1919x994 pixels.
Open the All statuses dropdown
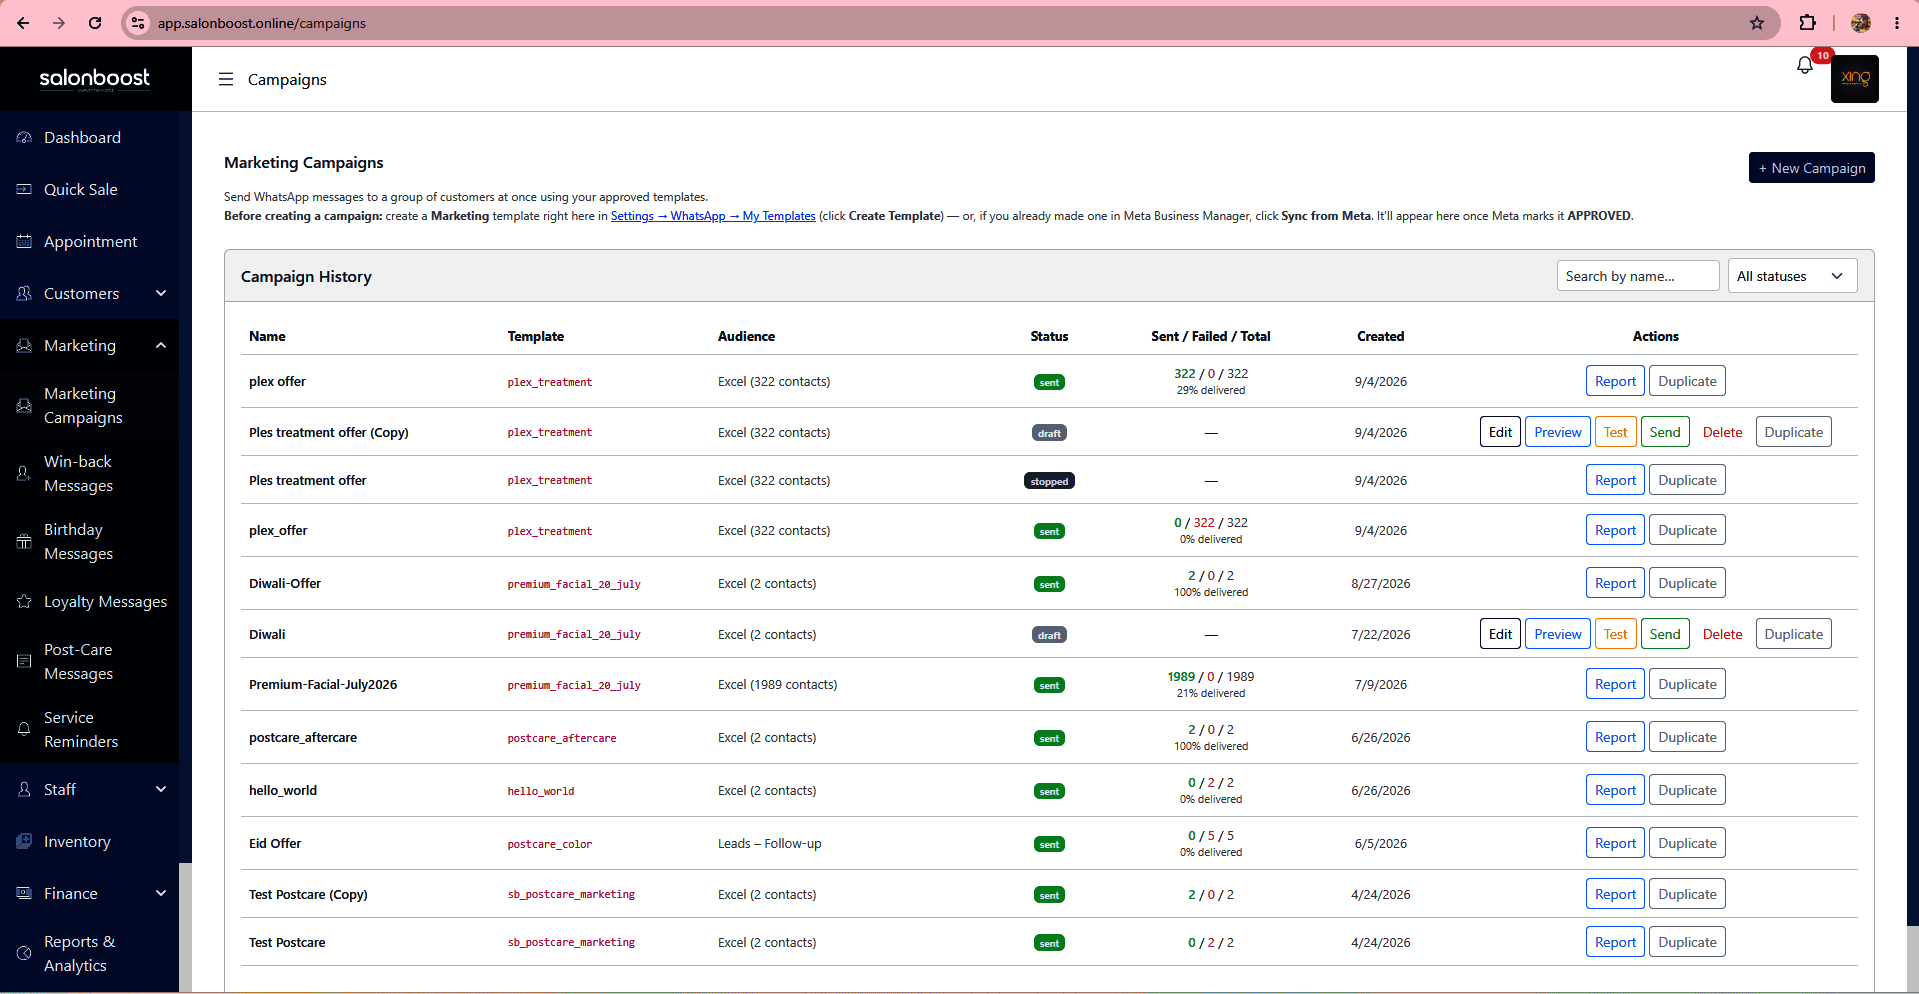pyautogui.click(x=1792, y=276)
